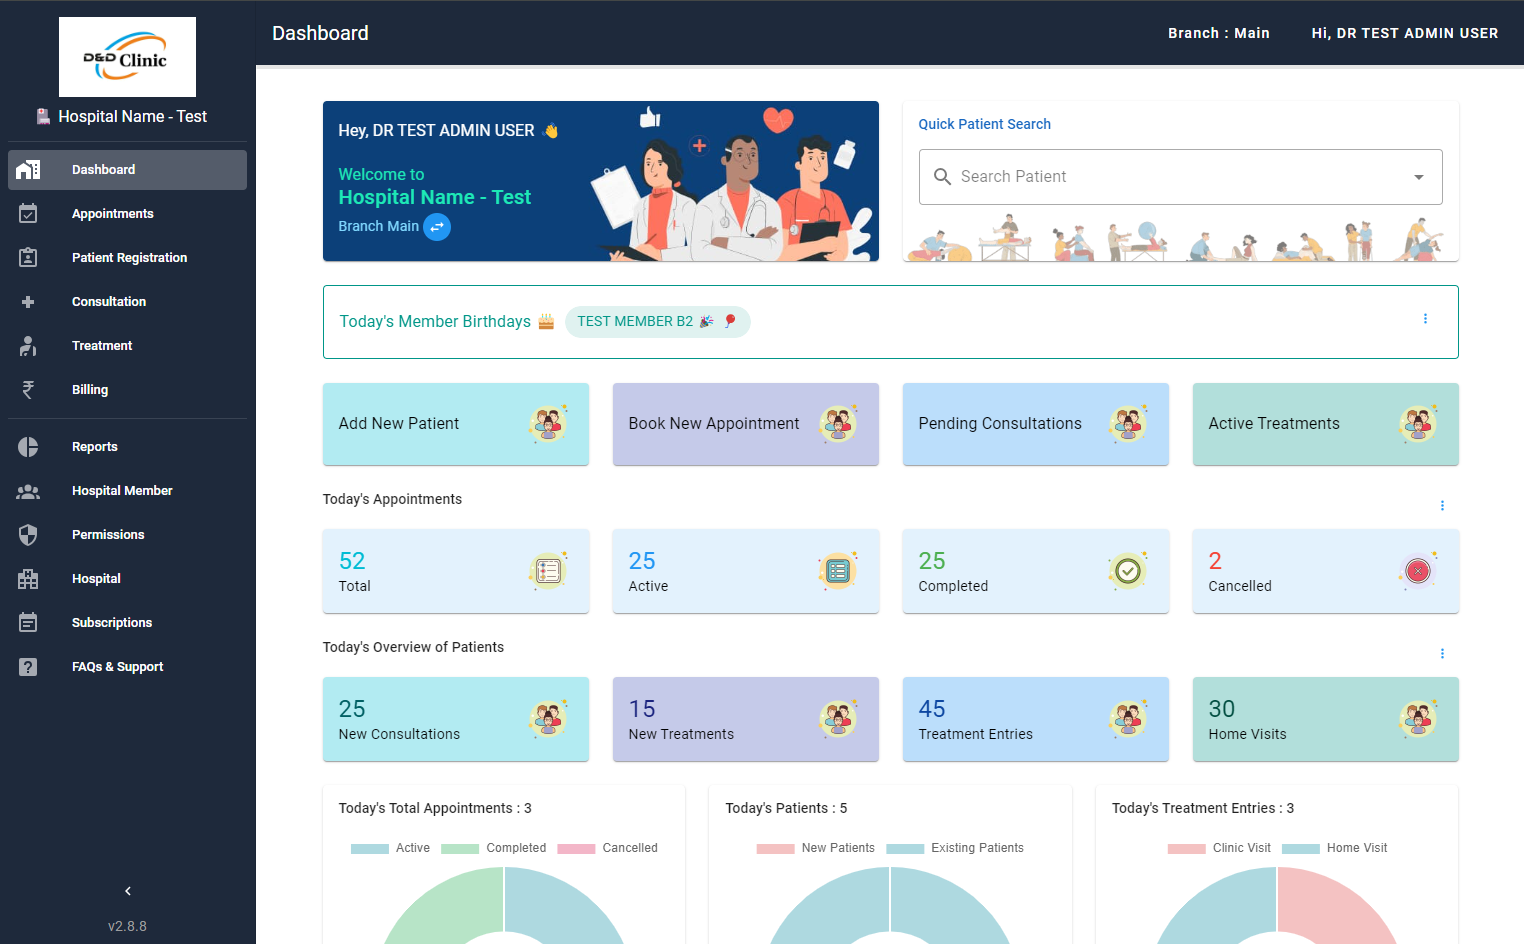1524x944 pixels.
Task: Click TEST MEMBER B2 birthday chip
Action: coord(657,322)
